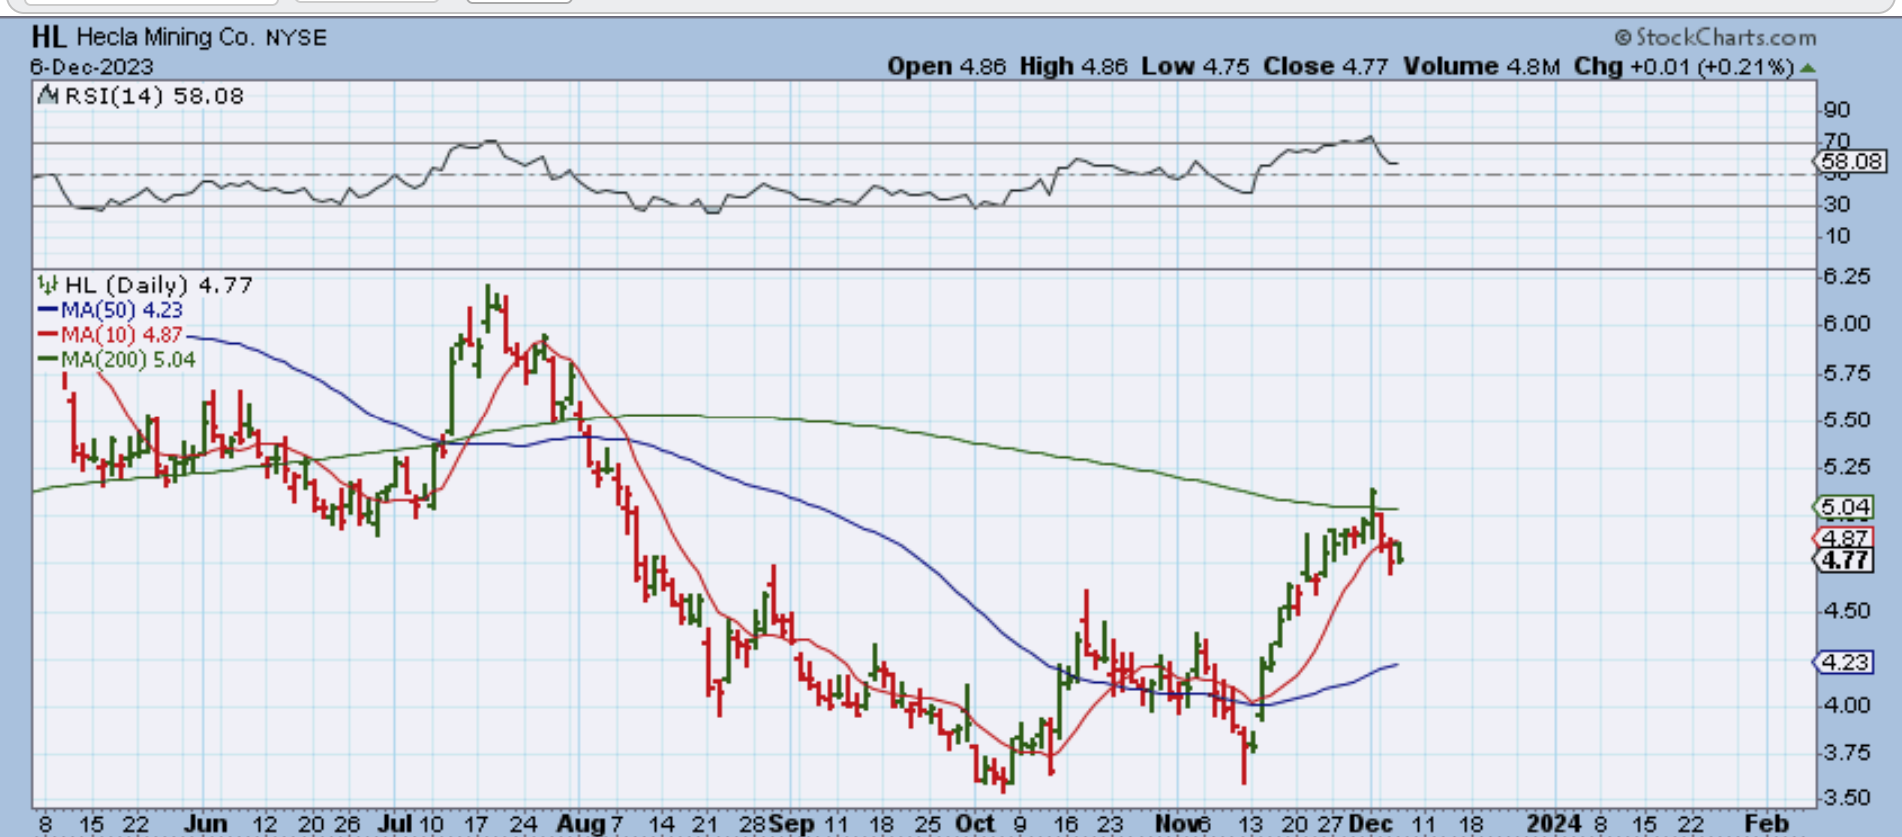Click the 70 level on the RSI axis
Viewport: 1902px width, 837px height.
click(1838, 141)
